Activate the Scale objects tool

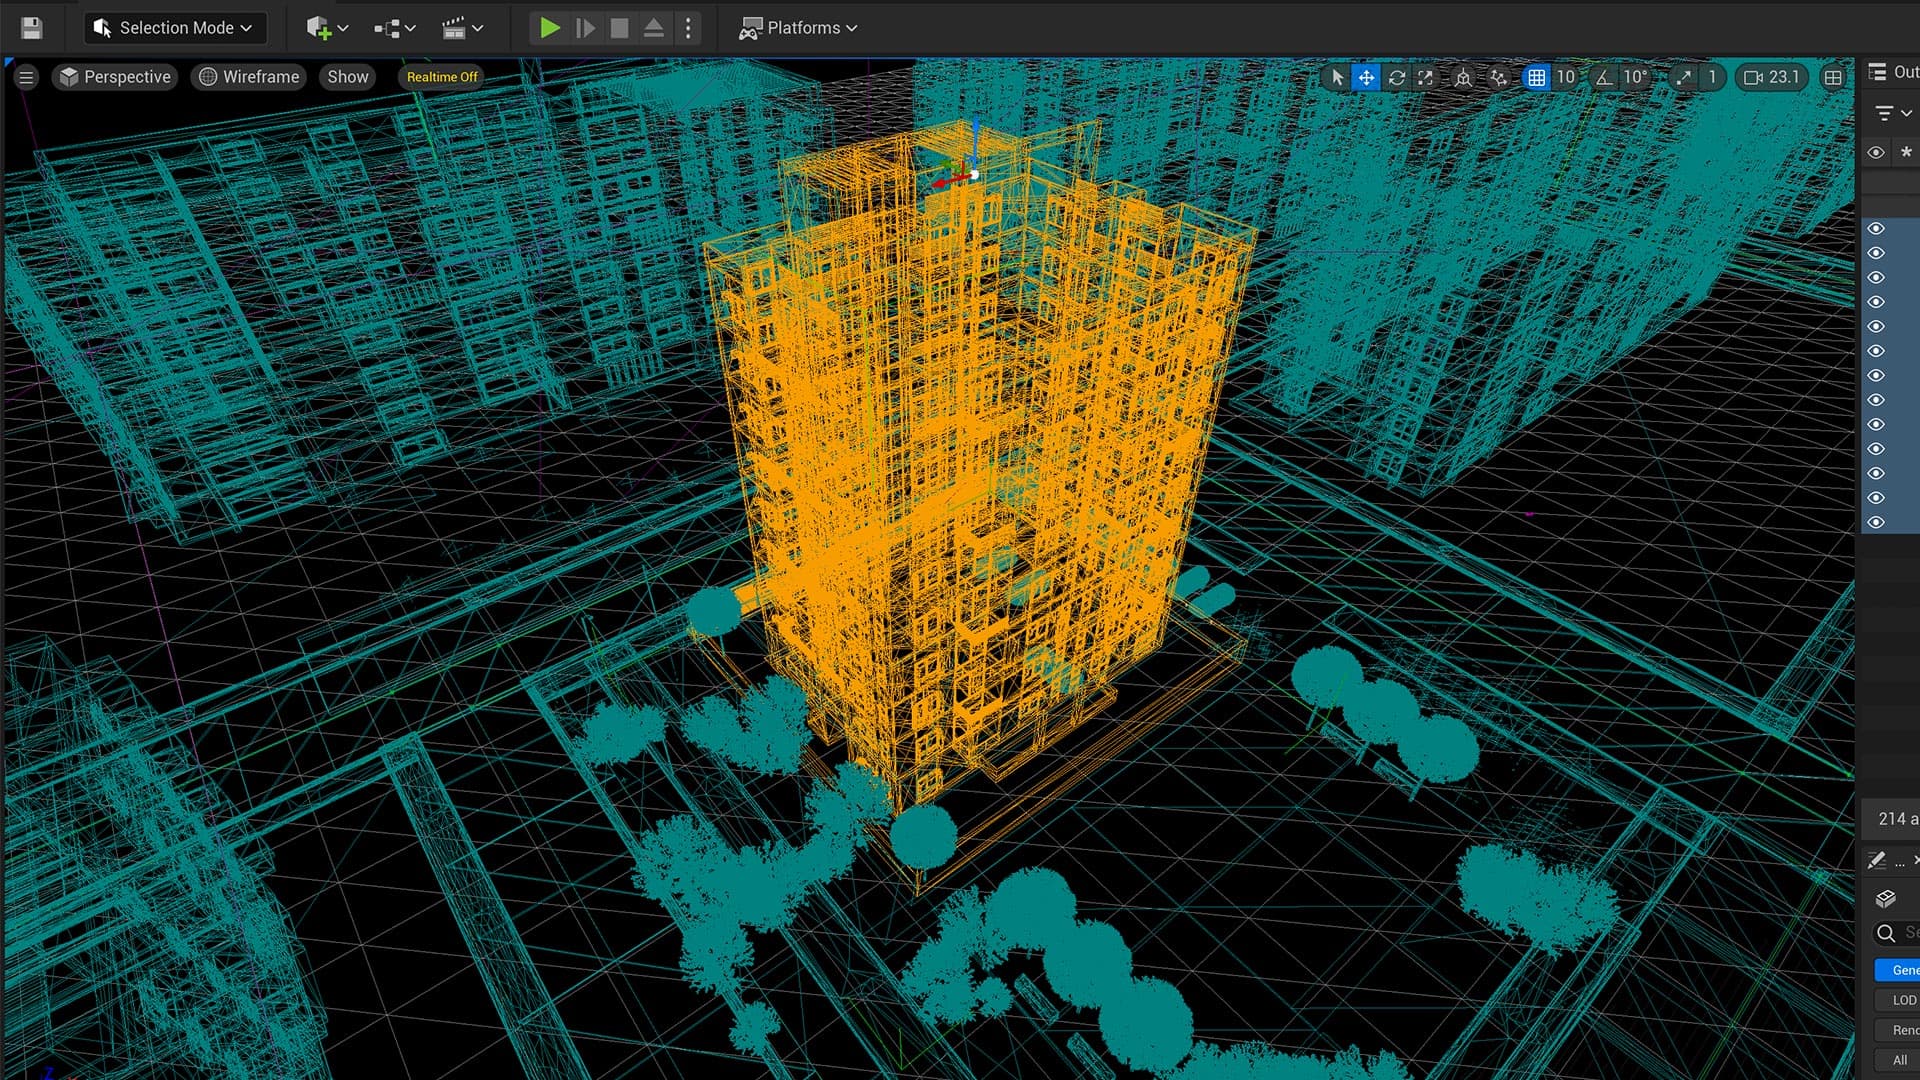click(1425, 77)
